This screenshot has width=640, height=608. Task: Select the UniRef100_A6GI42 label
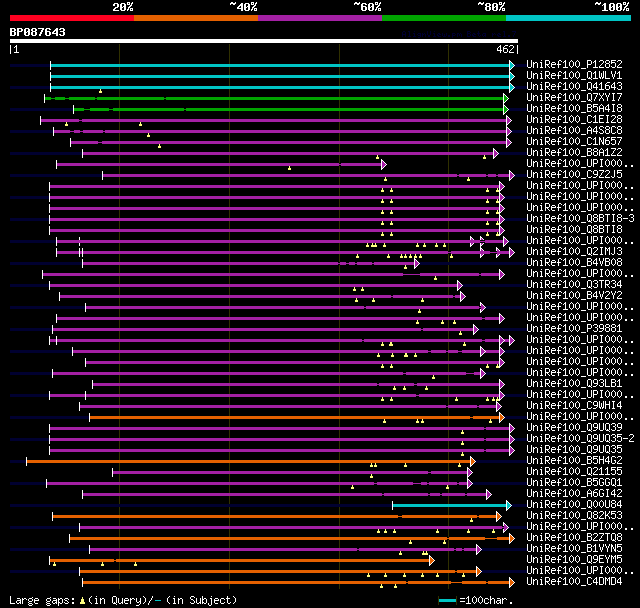point(574,494)
